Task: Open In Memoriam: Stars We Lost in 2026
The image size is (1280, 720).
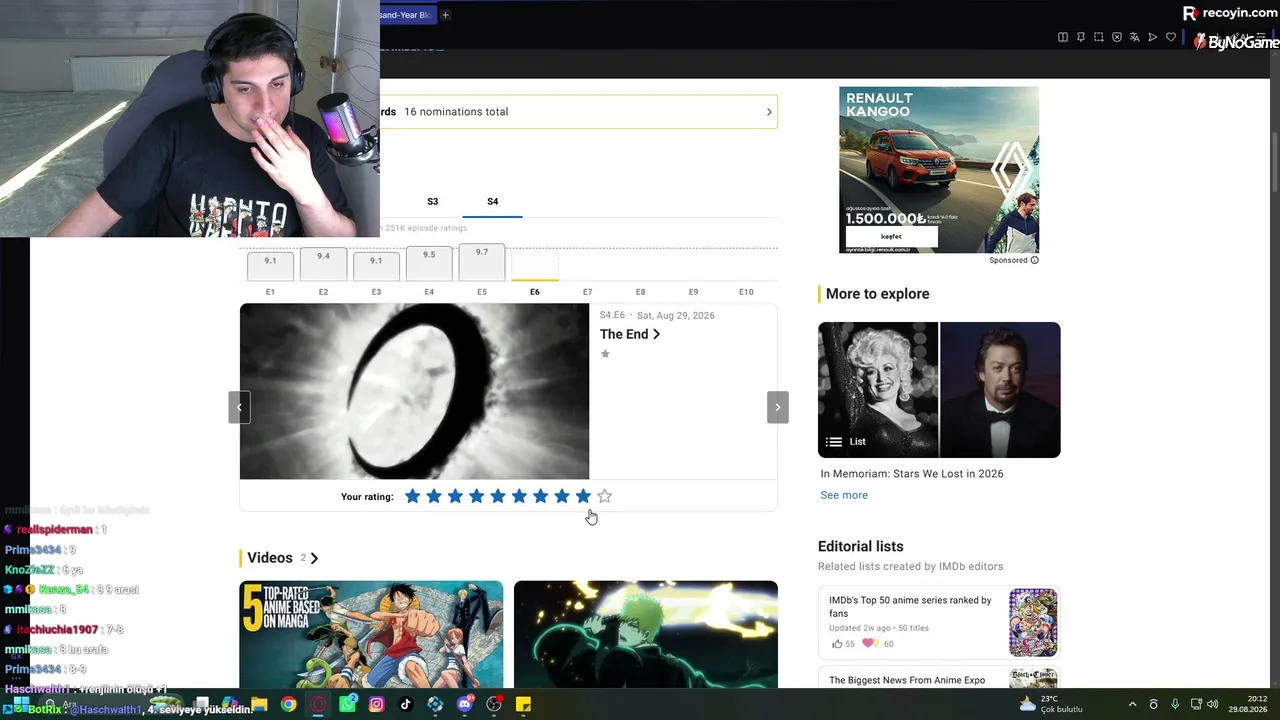Action: [912, 474]
